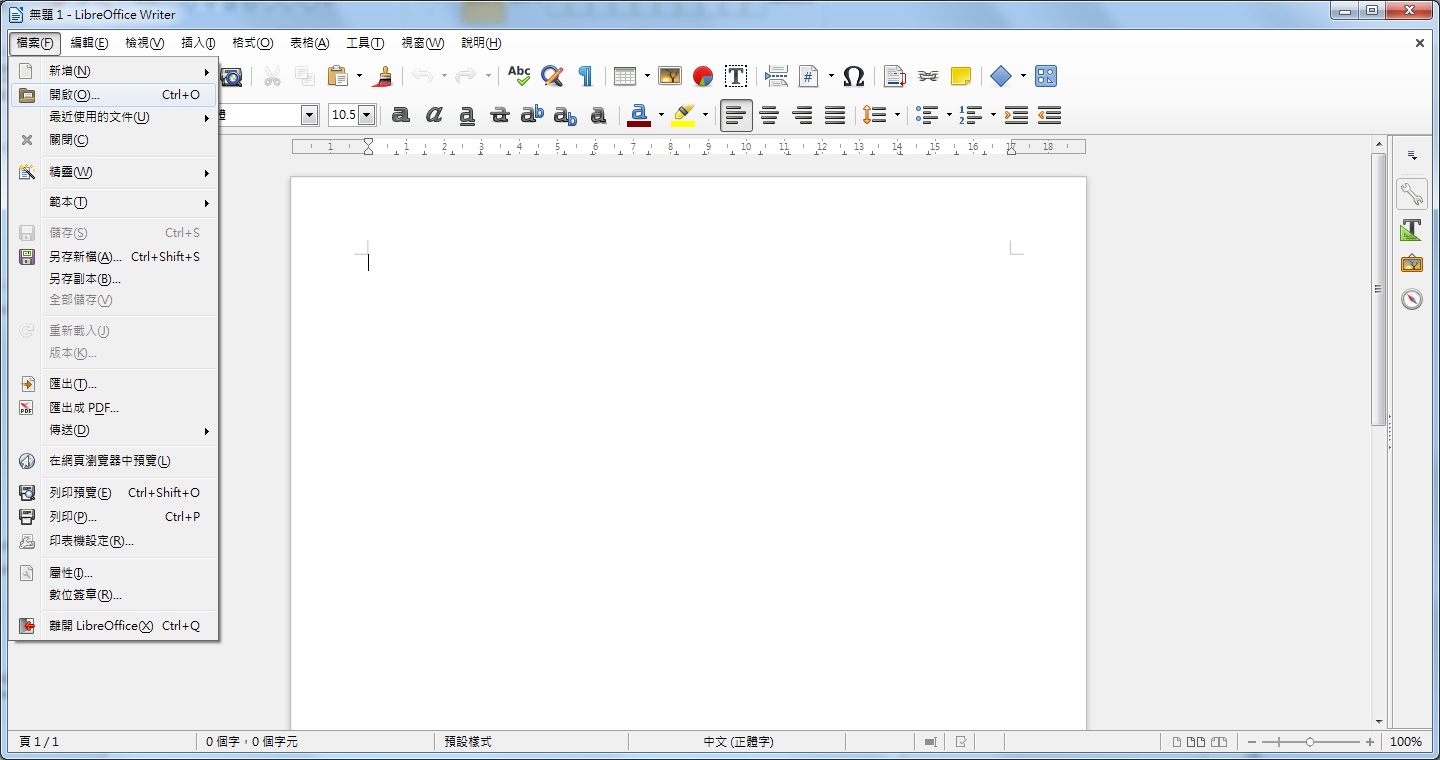
Task: Toggle formatting marks pilcrow button
Action: 585,76
